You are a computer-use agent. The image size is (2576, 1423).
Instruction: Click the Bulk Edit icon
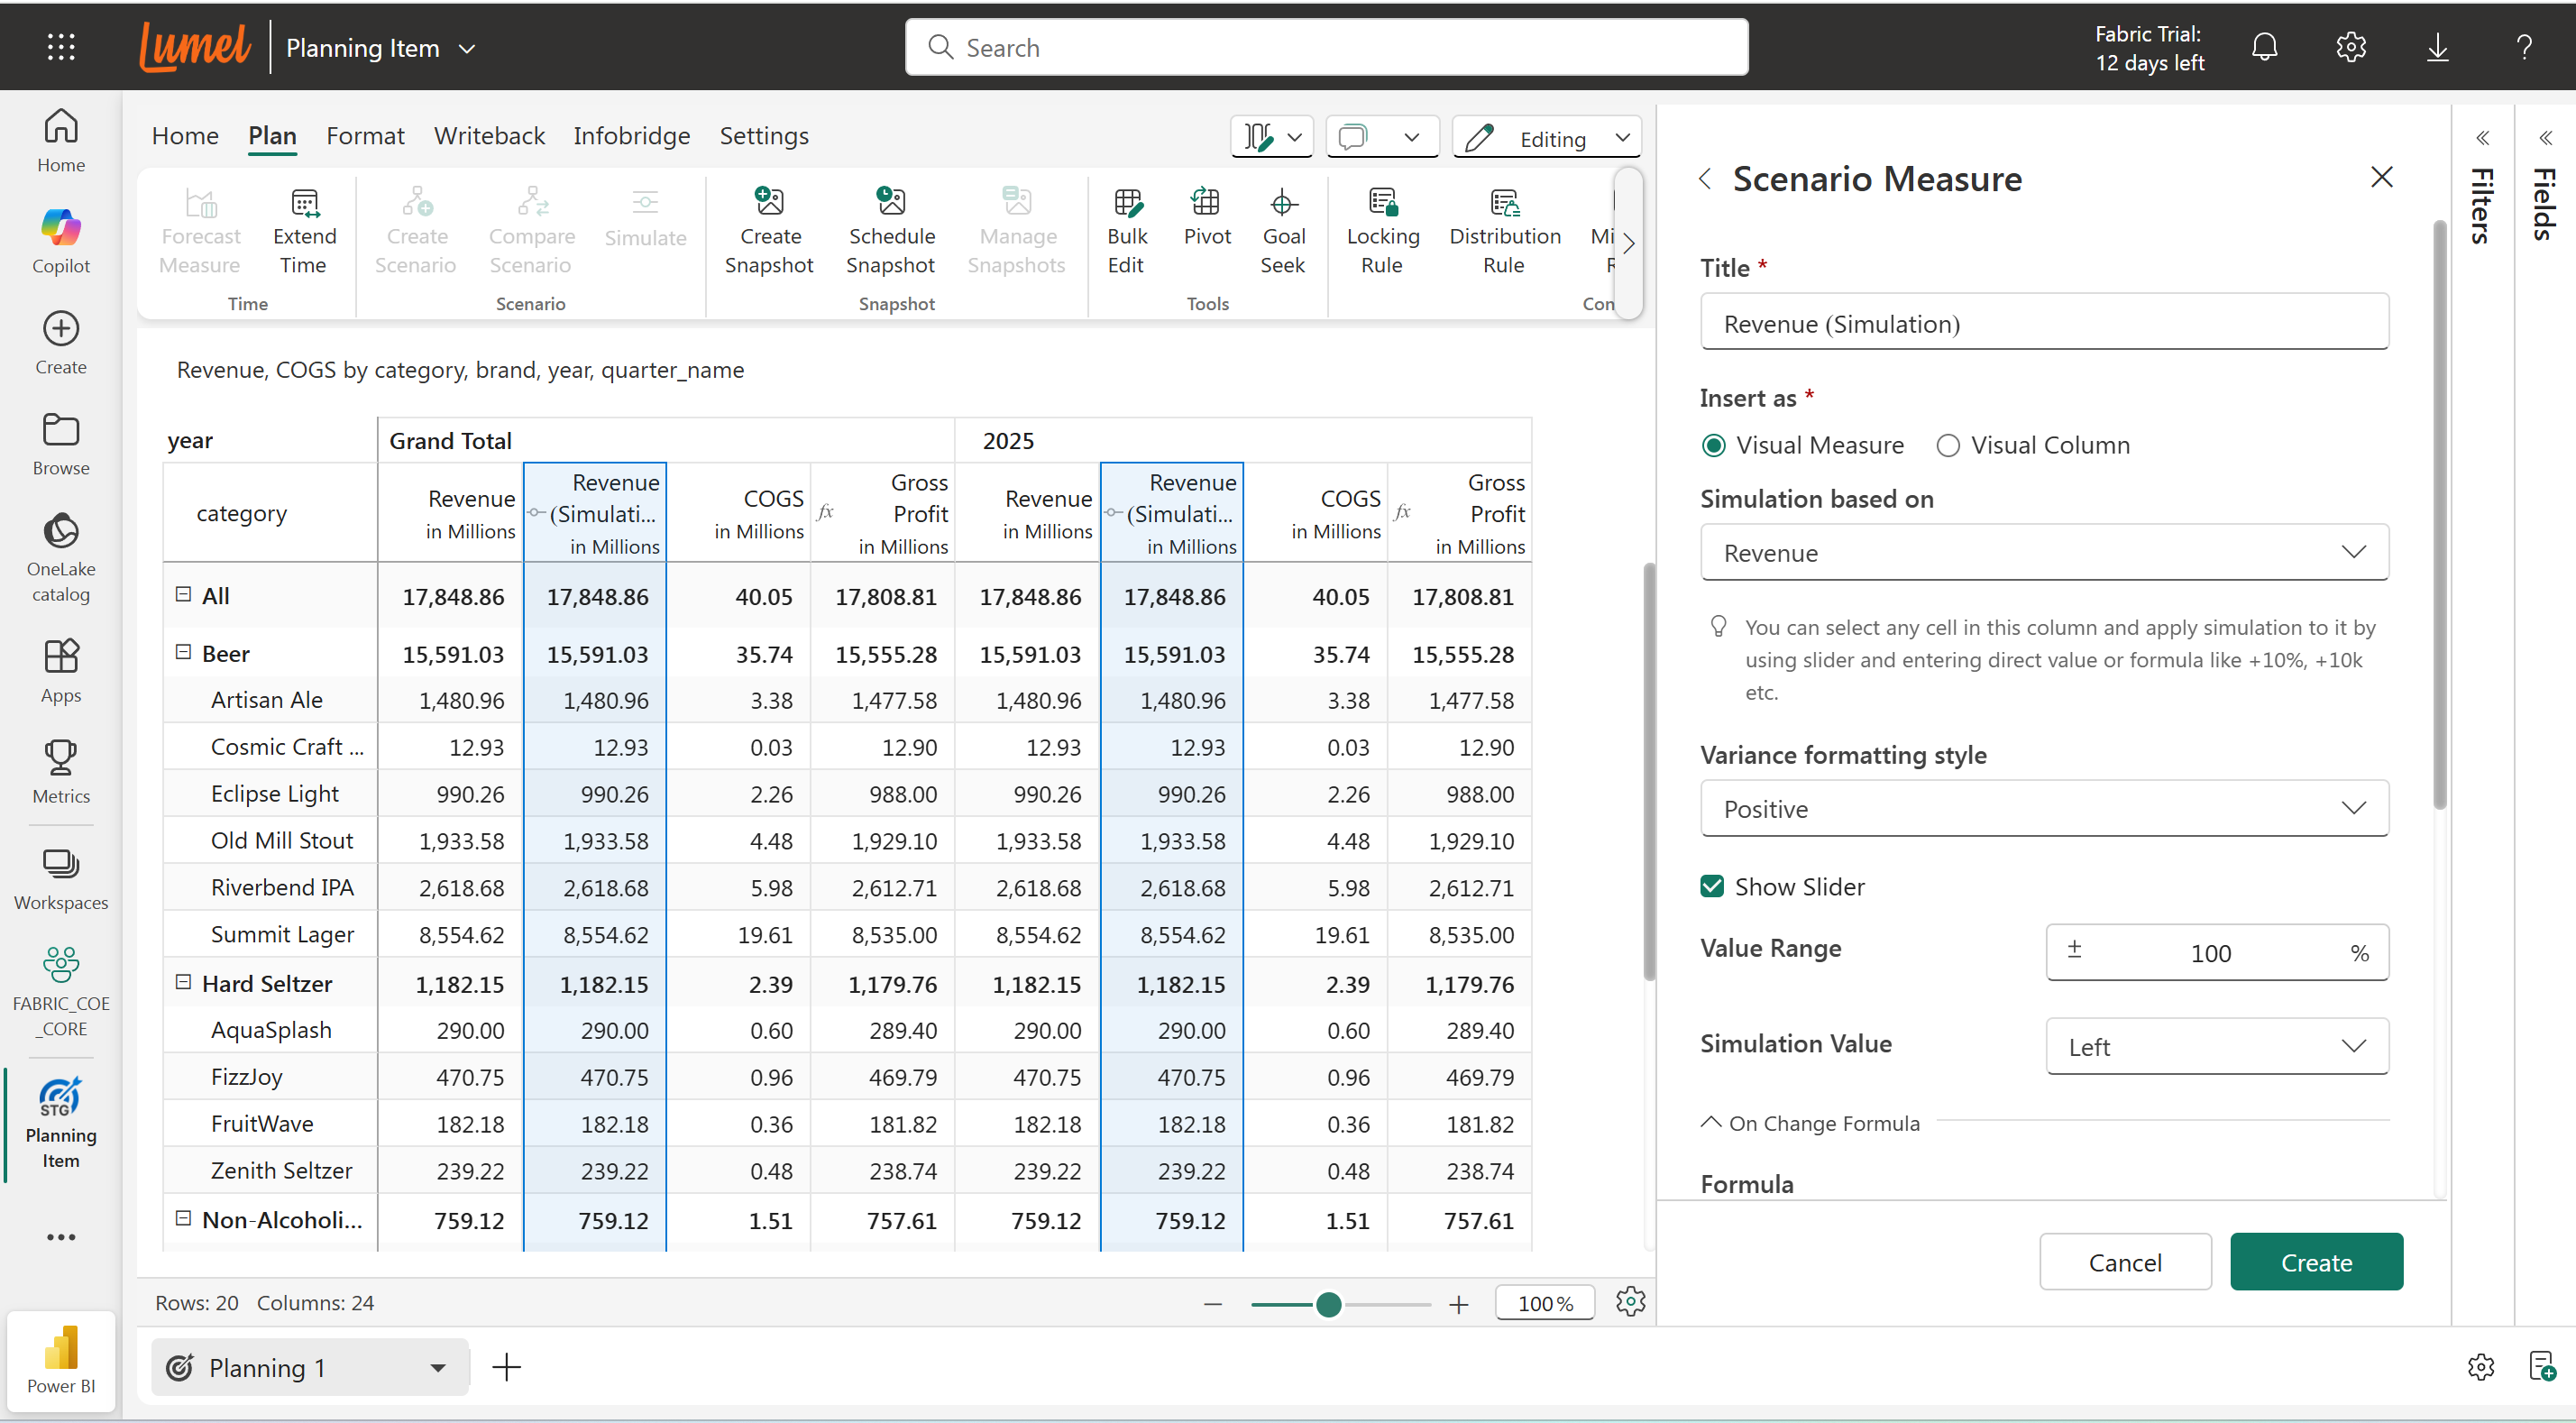point(1127,203)
